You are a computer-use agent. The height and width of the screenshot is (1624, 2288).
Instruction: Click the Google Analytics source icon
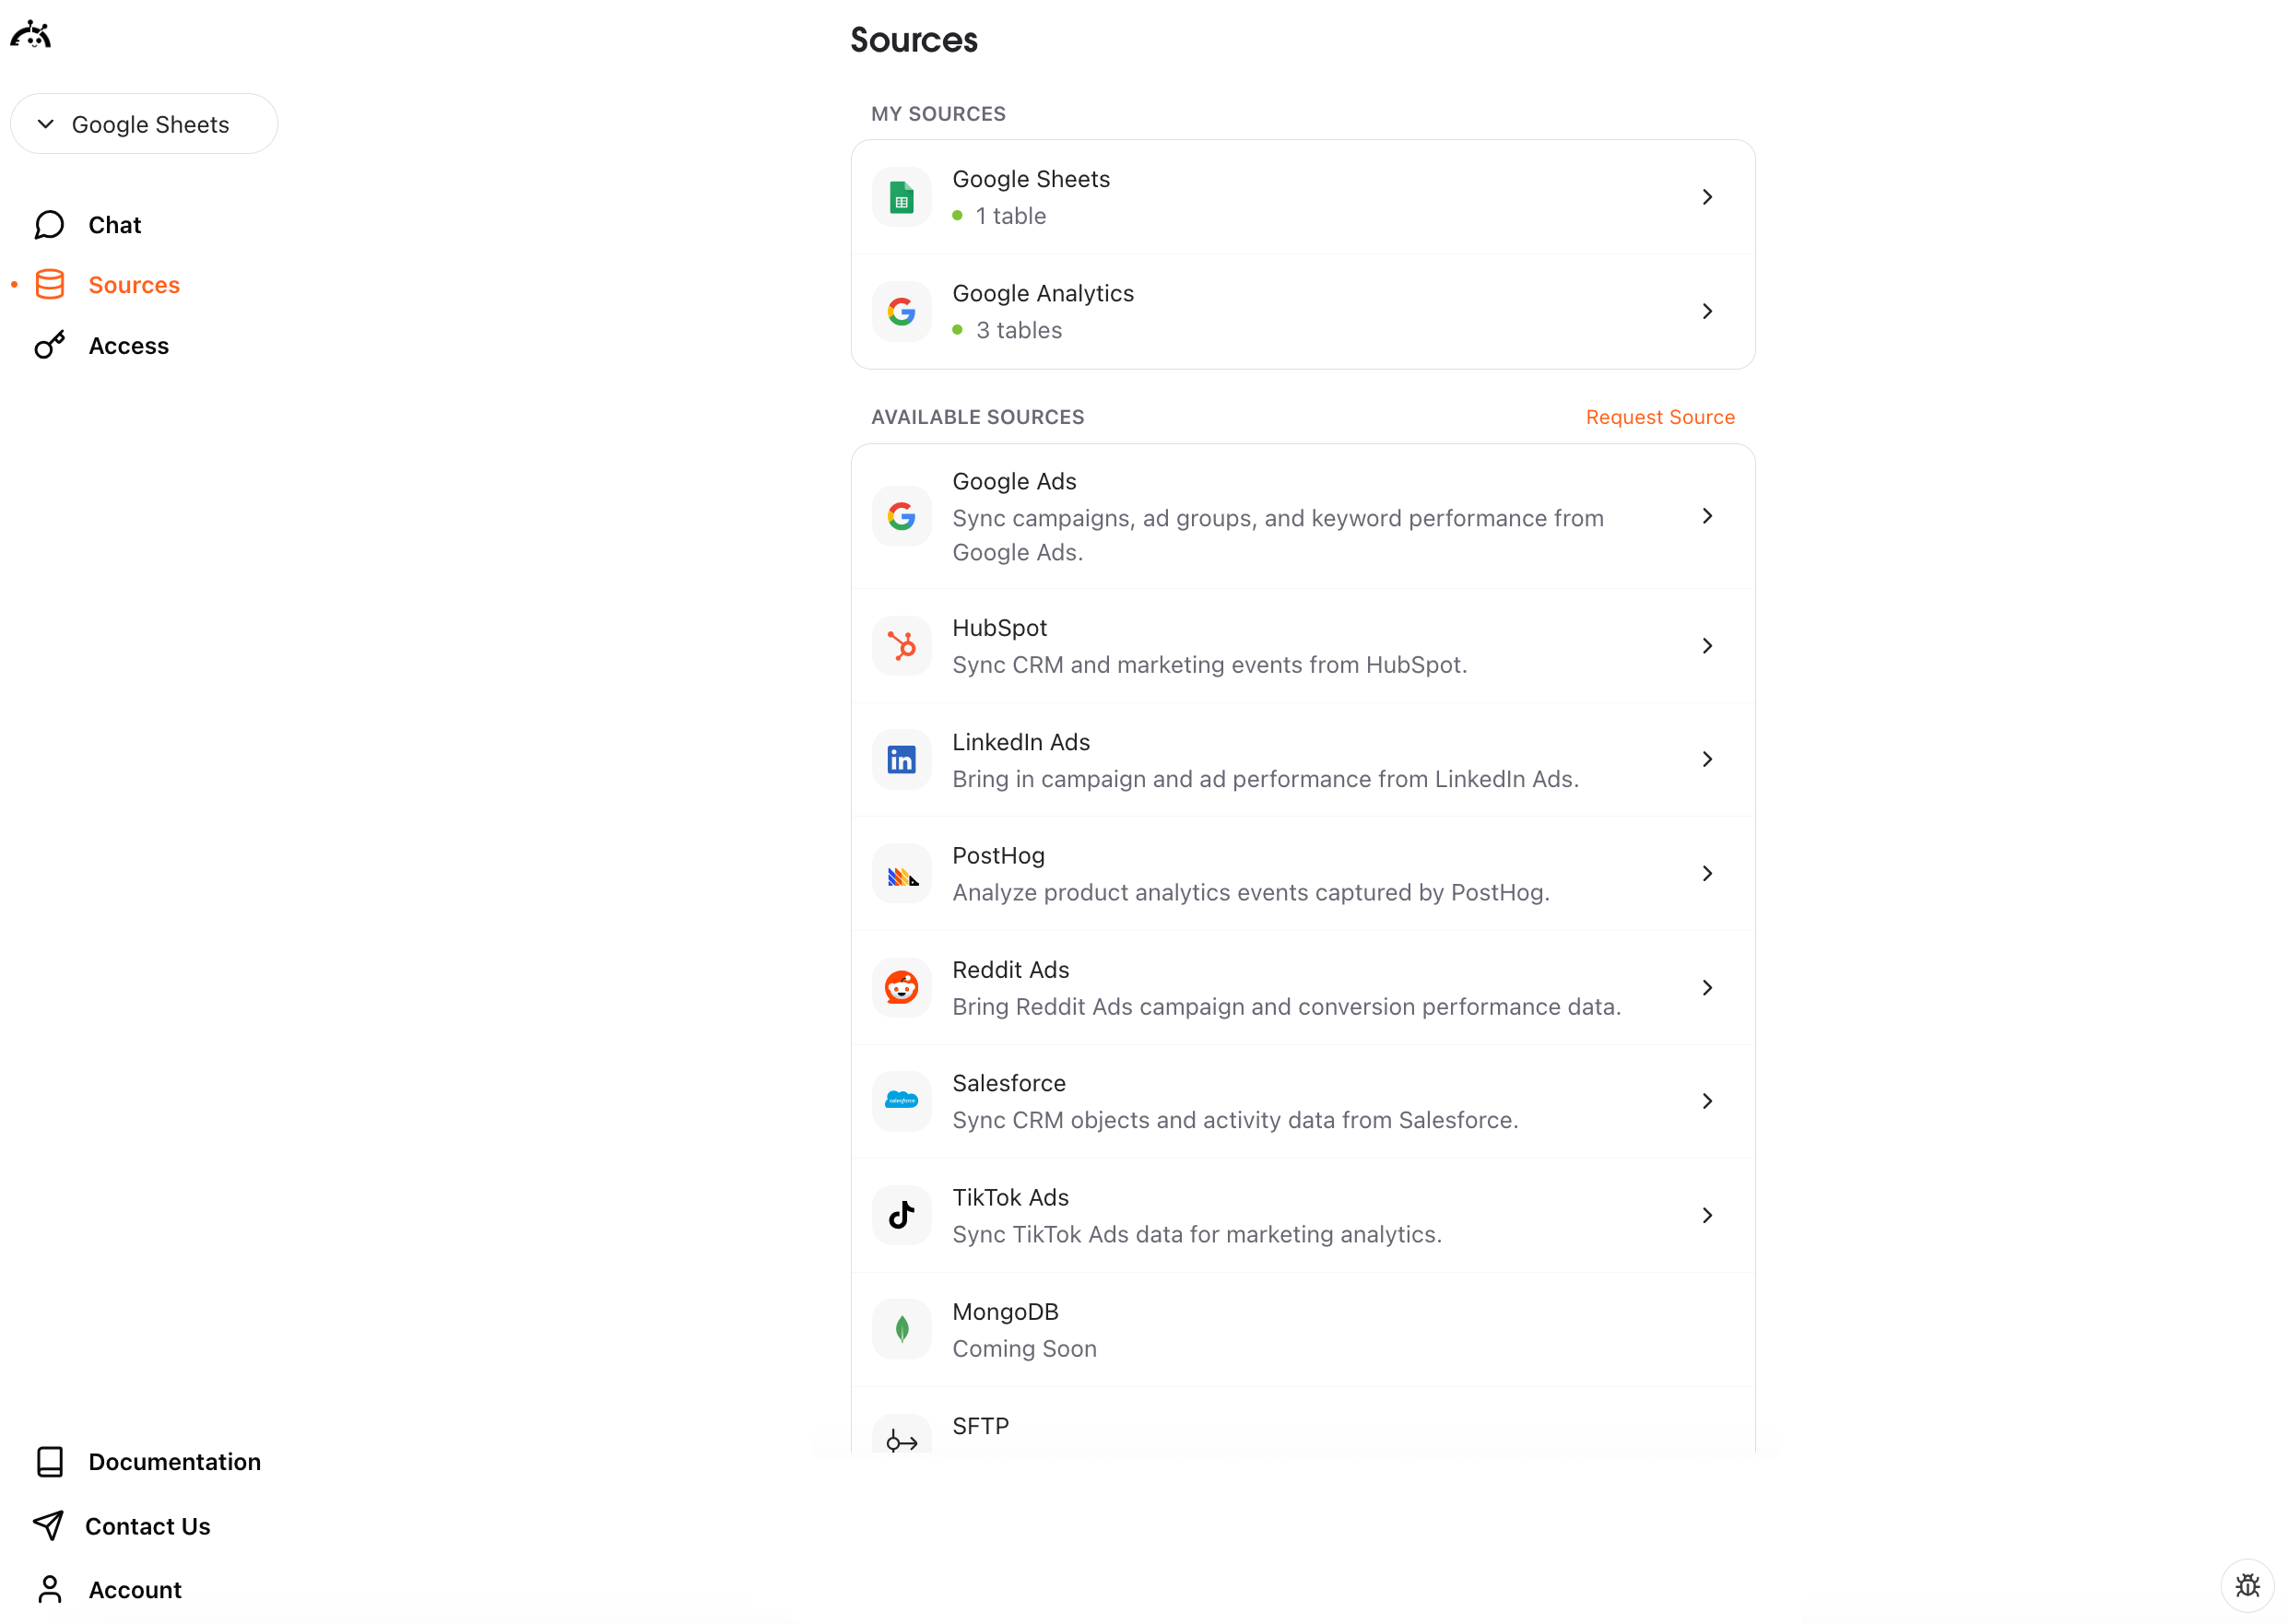coord(901,311)
